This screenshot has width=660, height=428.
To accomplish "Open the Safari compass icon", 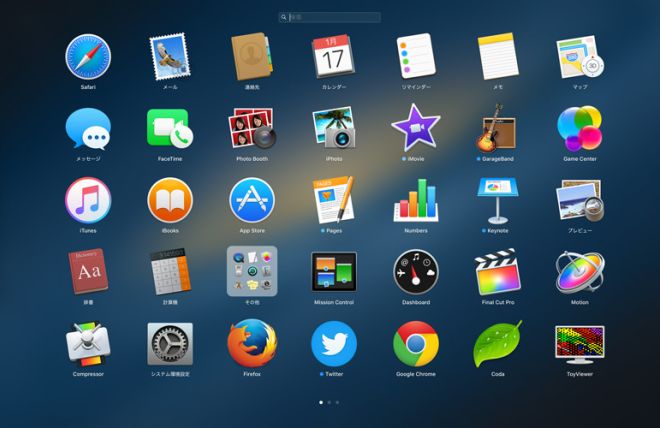I will (88, 57).
